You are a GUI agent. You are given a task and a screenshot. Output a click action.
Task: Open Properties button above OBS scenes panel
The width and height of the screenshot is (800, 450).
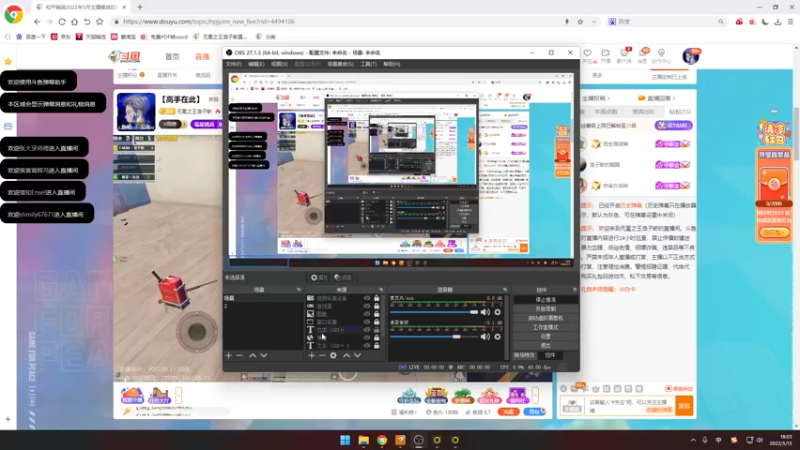tap(319, 278)
